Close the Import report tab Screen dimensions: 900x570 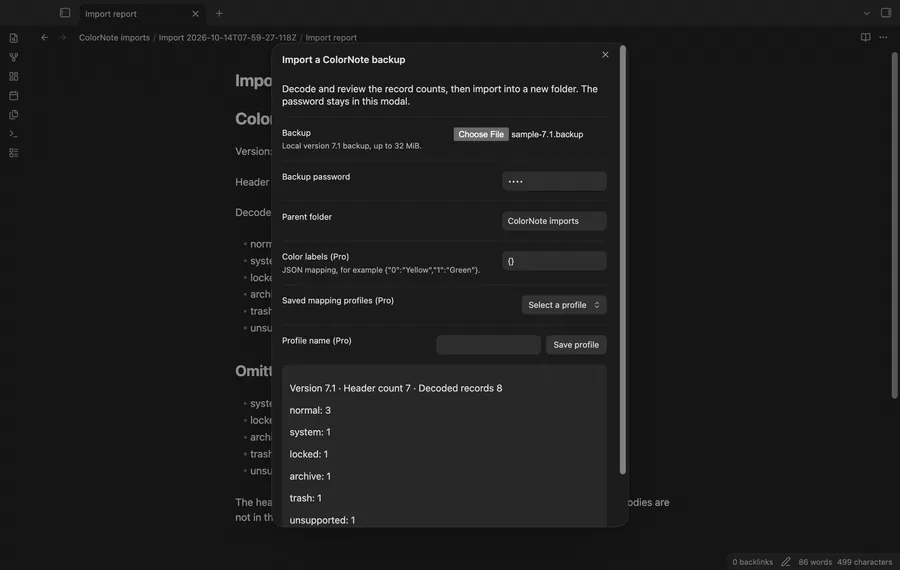[x=195, y=14]
